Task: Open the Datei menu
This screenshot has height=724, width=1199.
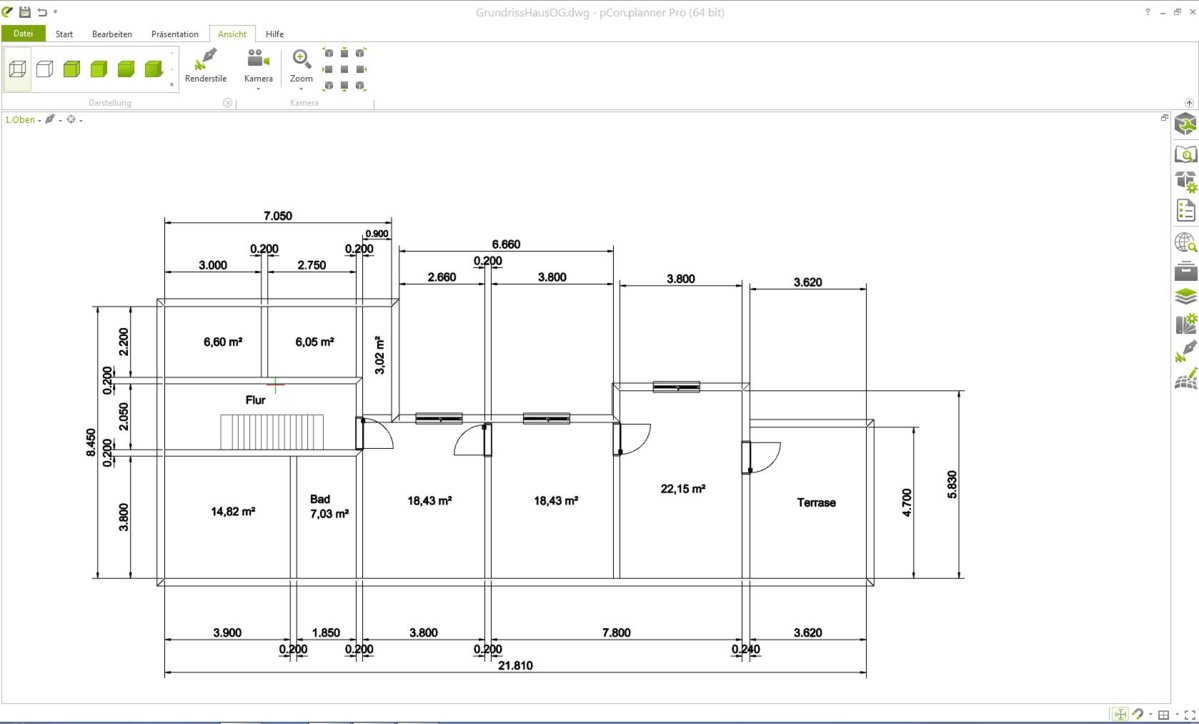Action: tap(23, 34)
